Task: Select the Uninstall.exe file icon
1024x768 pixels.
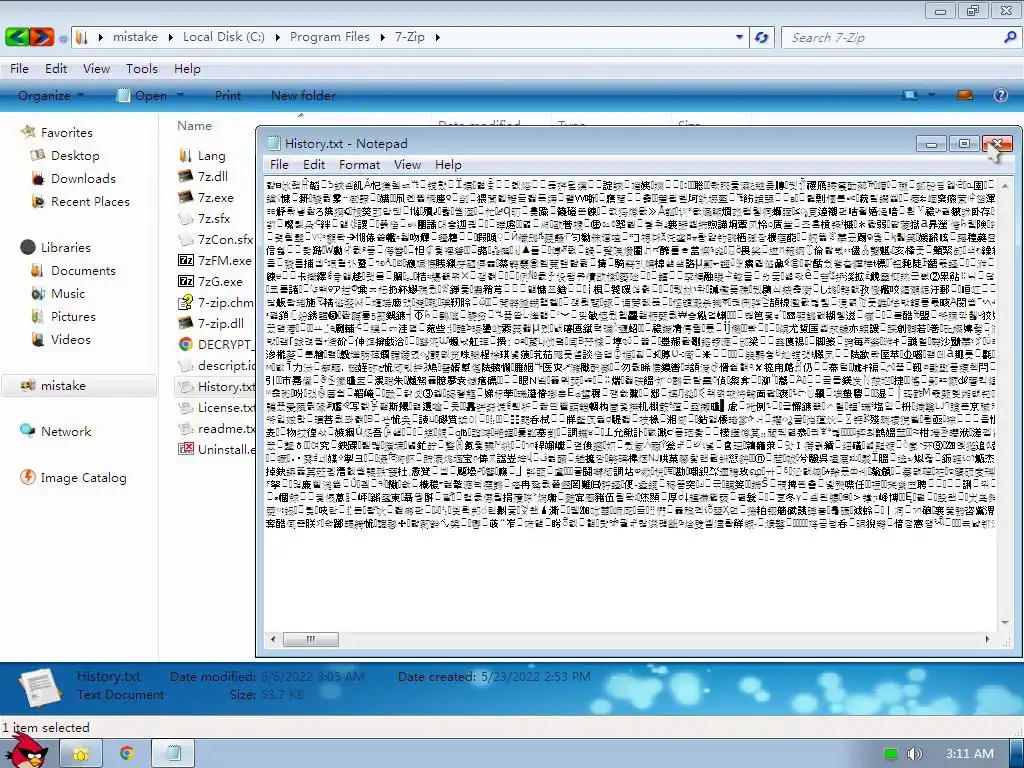Action: point(185,449)
